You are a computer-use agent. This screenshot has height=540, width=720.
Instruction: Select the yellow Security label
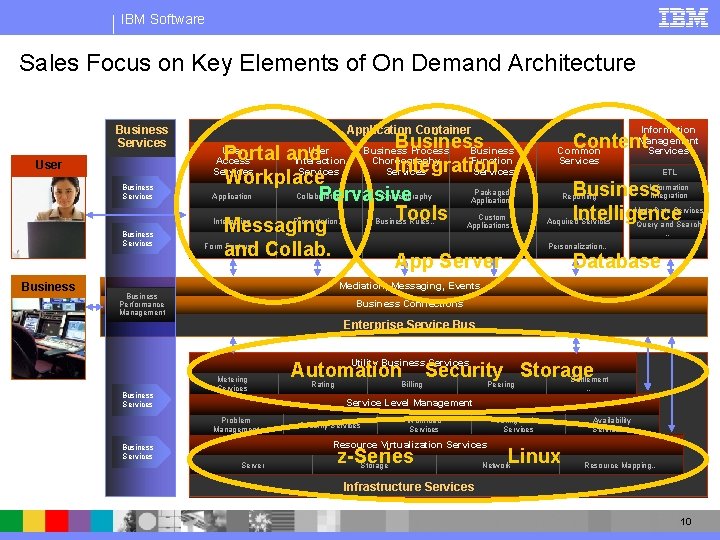(x=464, y=370)
